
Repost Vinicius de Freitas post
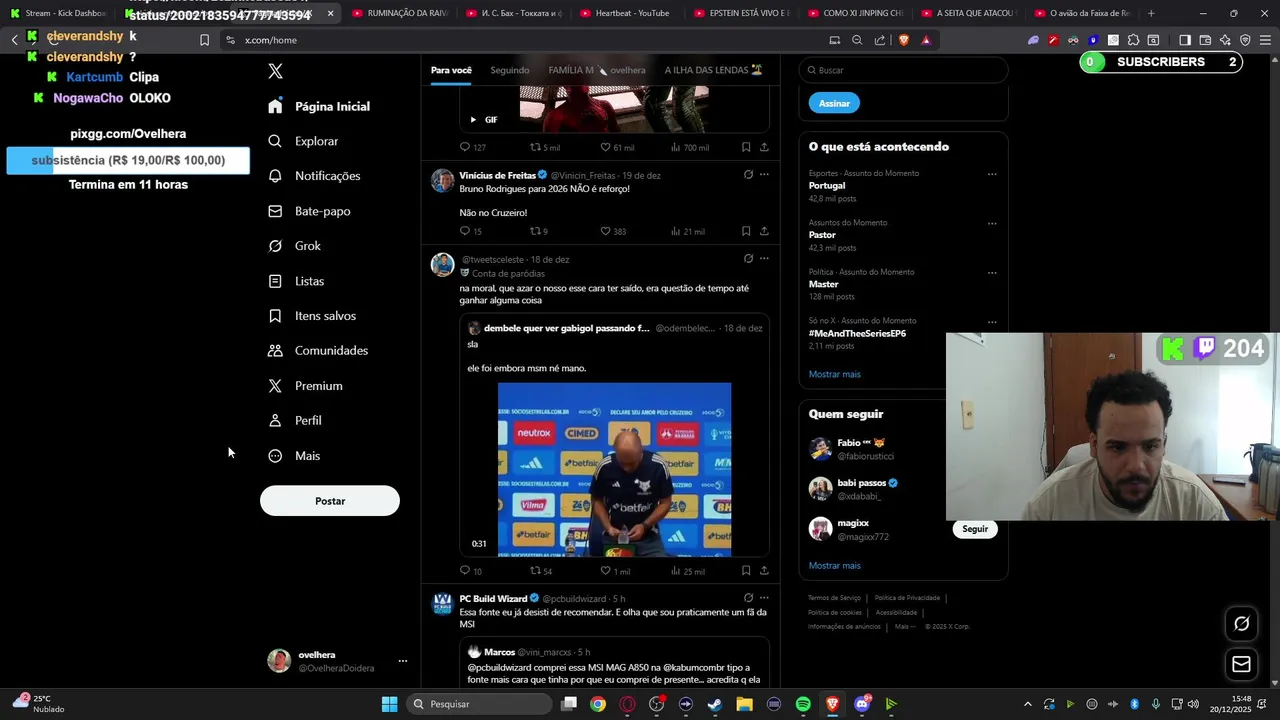(535, 231)
